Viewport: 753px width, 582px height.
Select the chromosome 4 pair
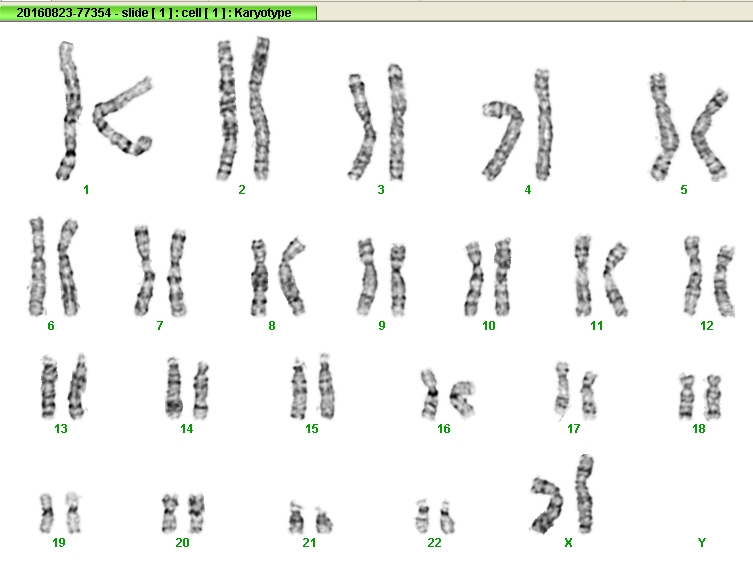pos(517,125)
